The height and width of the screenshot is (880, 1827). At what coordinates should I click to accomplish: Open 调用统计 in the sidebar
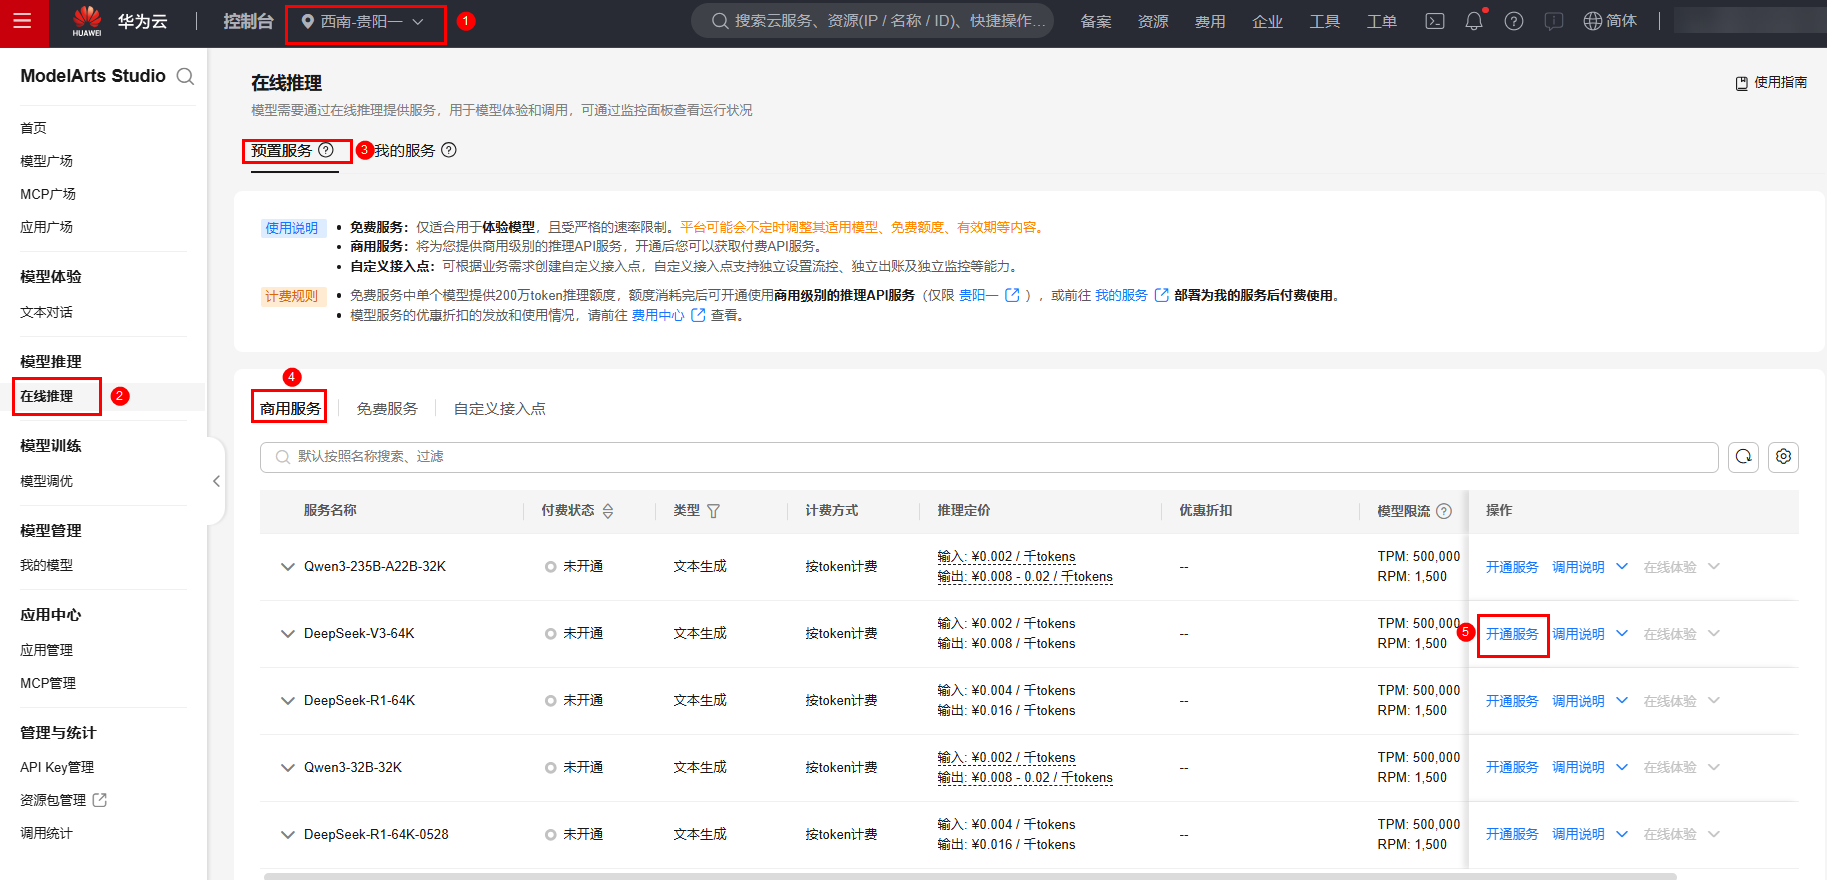(x=46, y=833)
